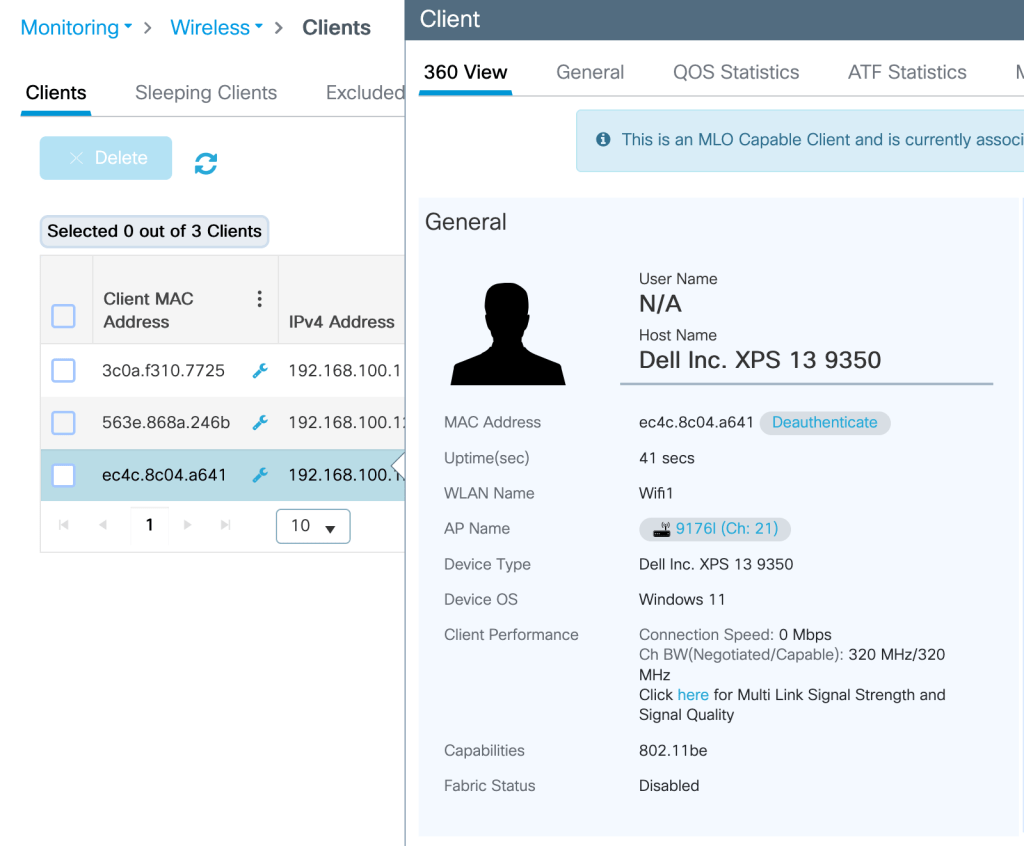1024x846 pixels.
Task: Open the 9176I (Ch: 21) AP badge
Action: point(715,529)
